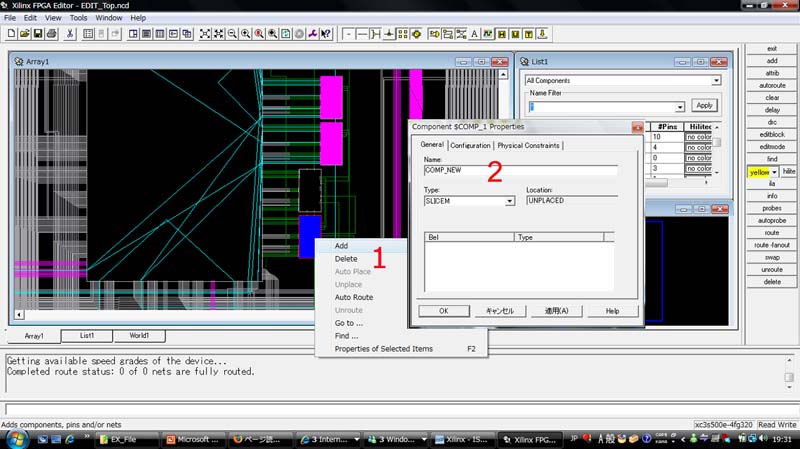Click the context Help arrow-question icon
This screenshot has width=800, height=449.
(326, 34)
